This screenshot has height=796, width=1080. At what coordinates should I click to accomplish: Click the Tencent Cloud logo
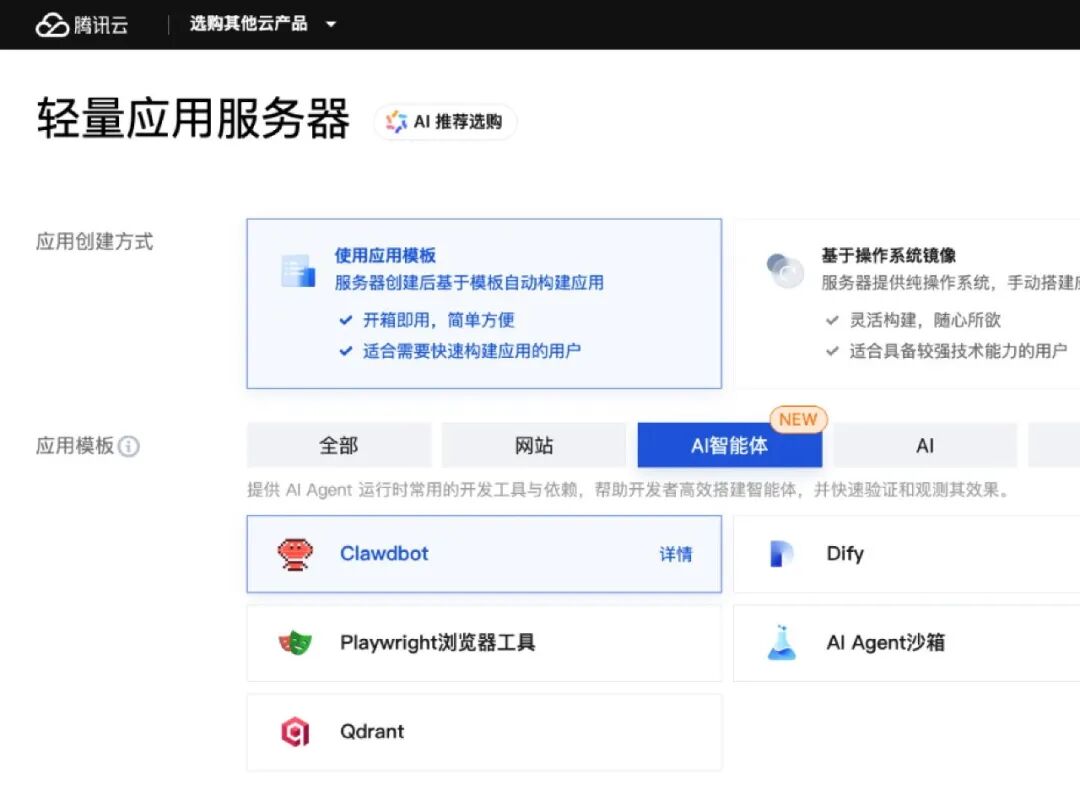tap(82, 25)
